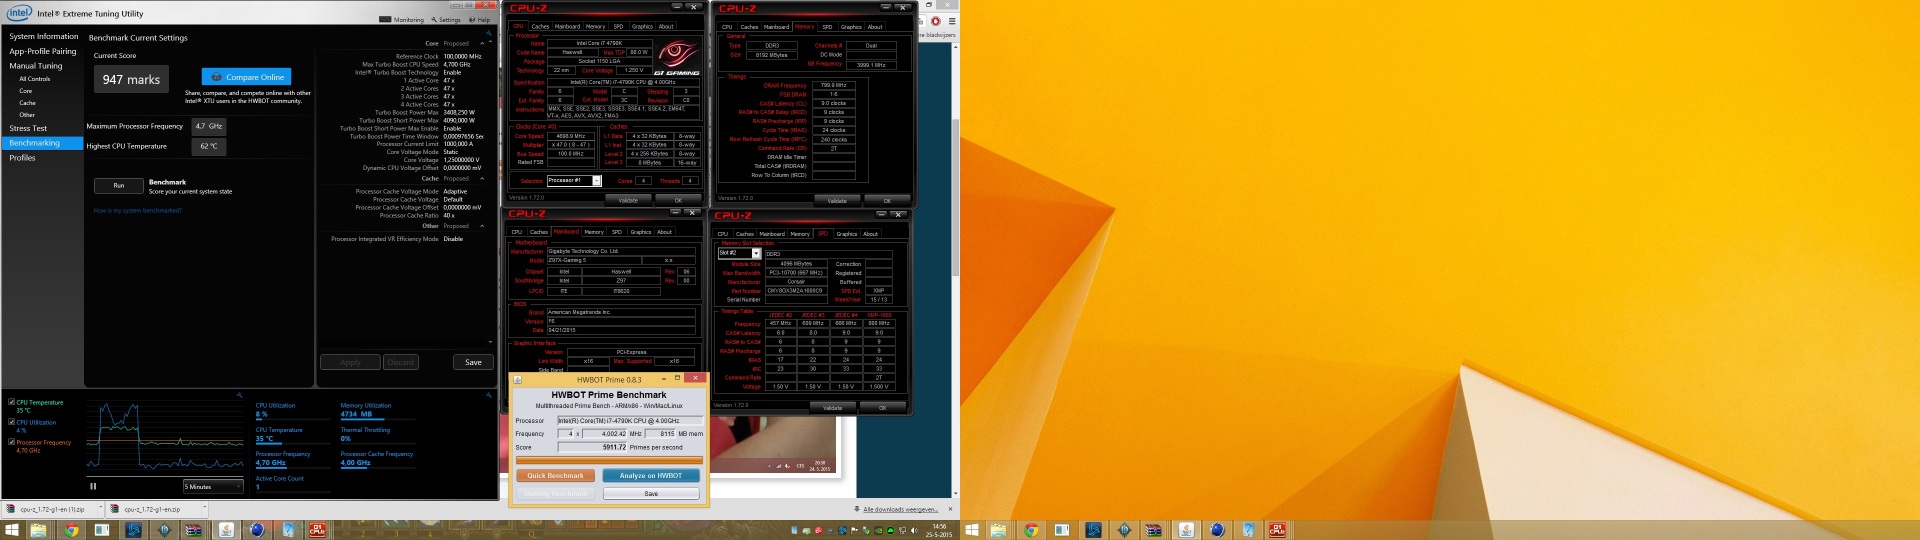Open the CPU-Z G1 icon in left taskbar

[x=317, y=530]
